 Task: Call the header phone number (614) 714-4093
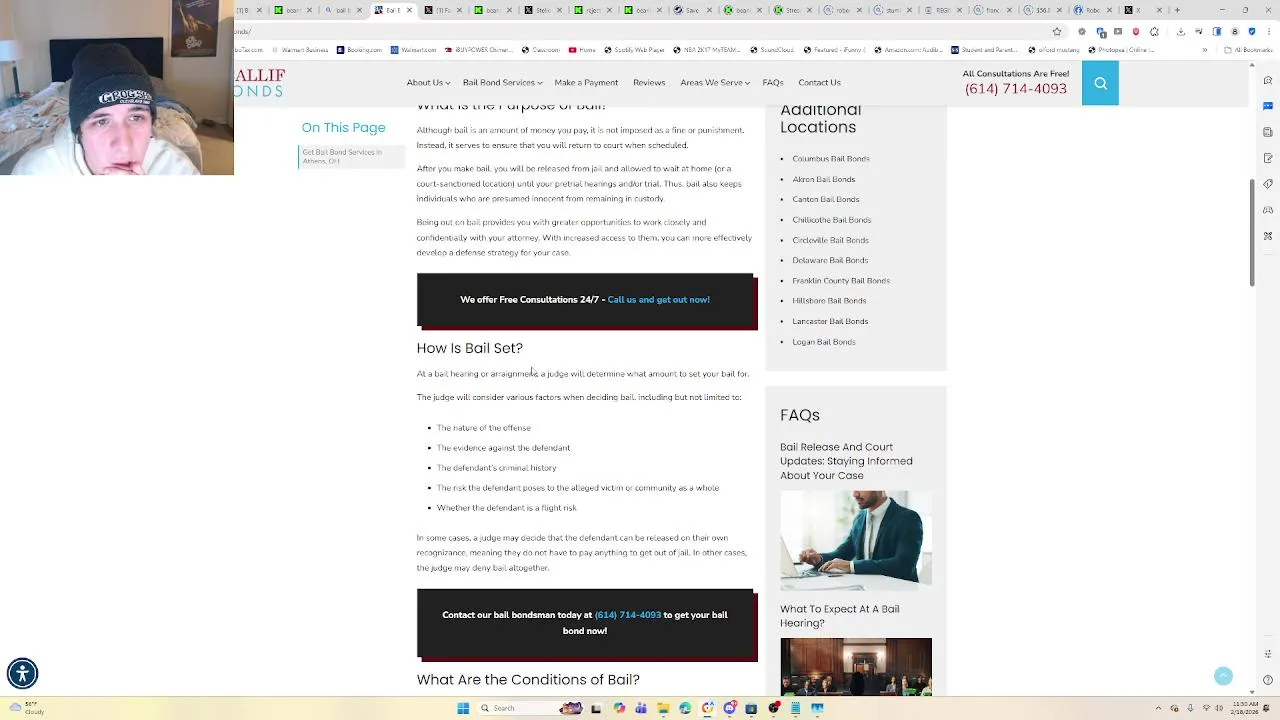point(1015,89)
